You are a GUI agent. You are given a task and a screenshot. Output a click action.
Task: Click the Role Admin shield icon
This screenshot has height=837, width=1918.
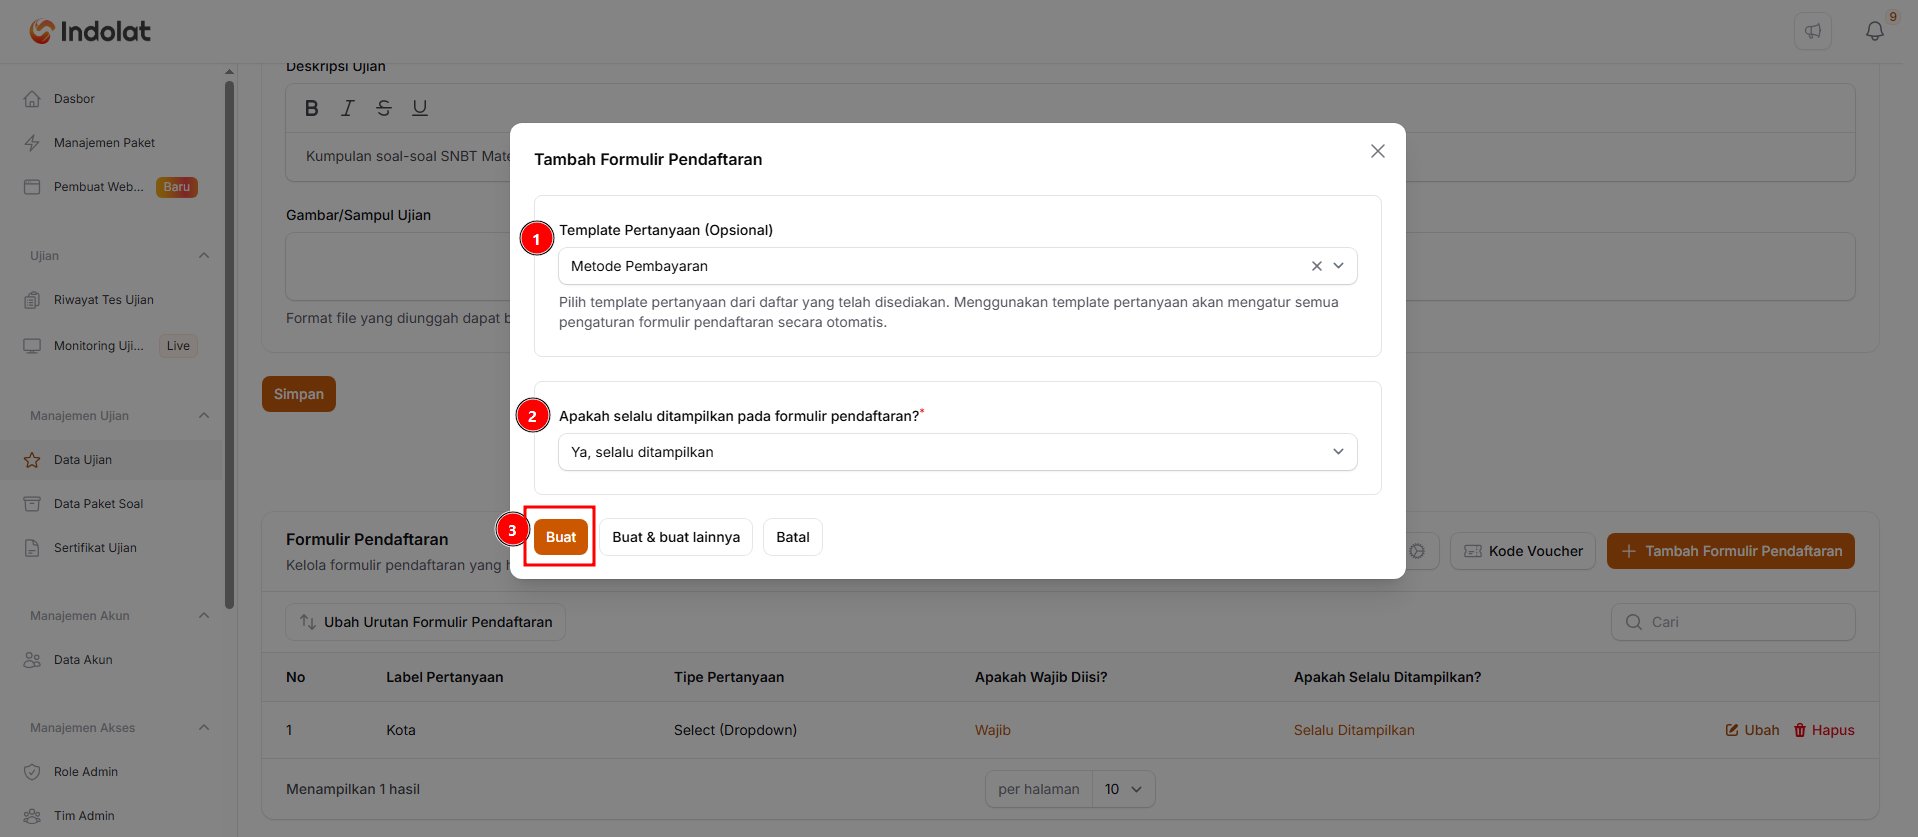click(32, 772)
